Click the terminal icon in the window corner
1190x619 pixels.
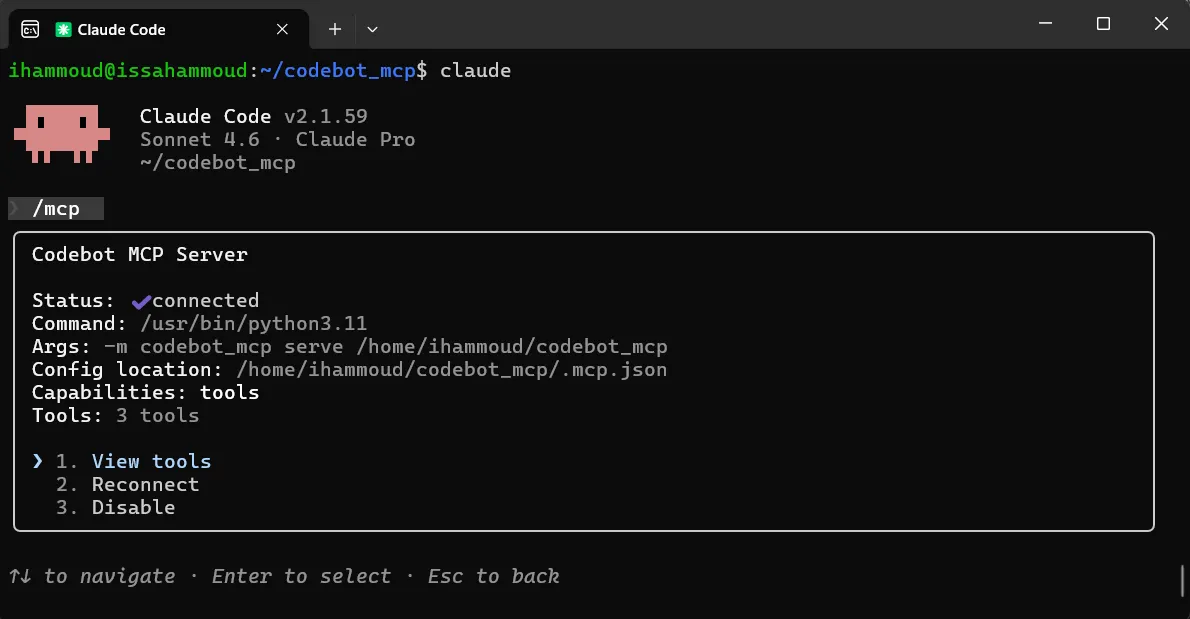[30, 28]
